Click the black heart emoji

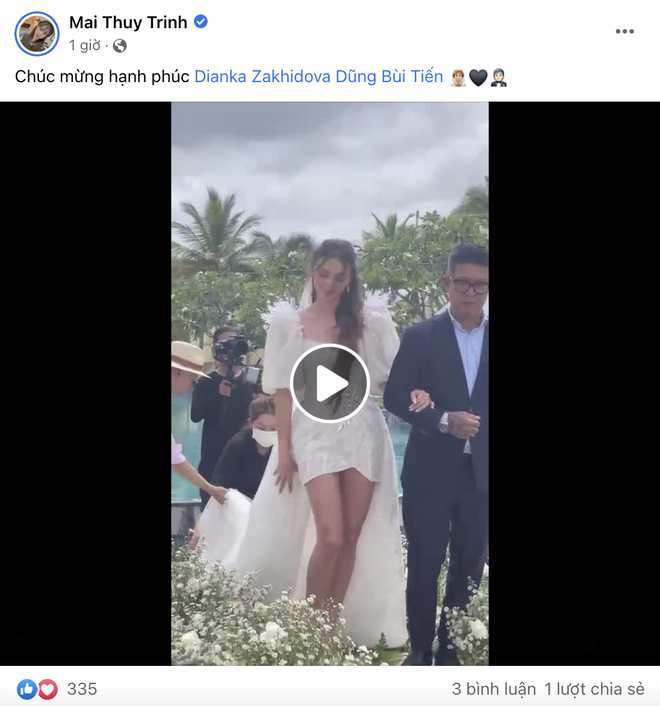(478, 77)
